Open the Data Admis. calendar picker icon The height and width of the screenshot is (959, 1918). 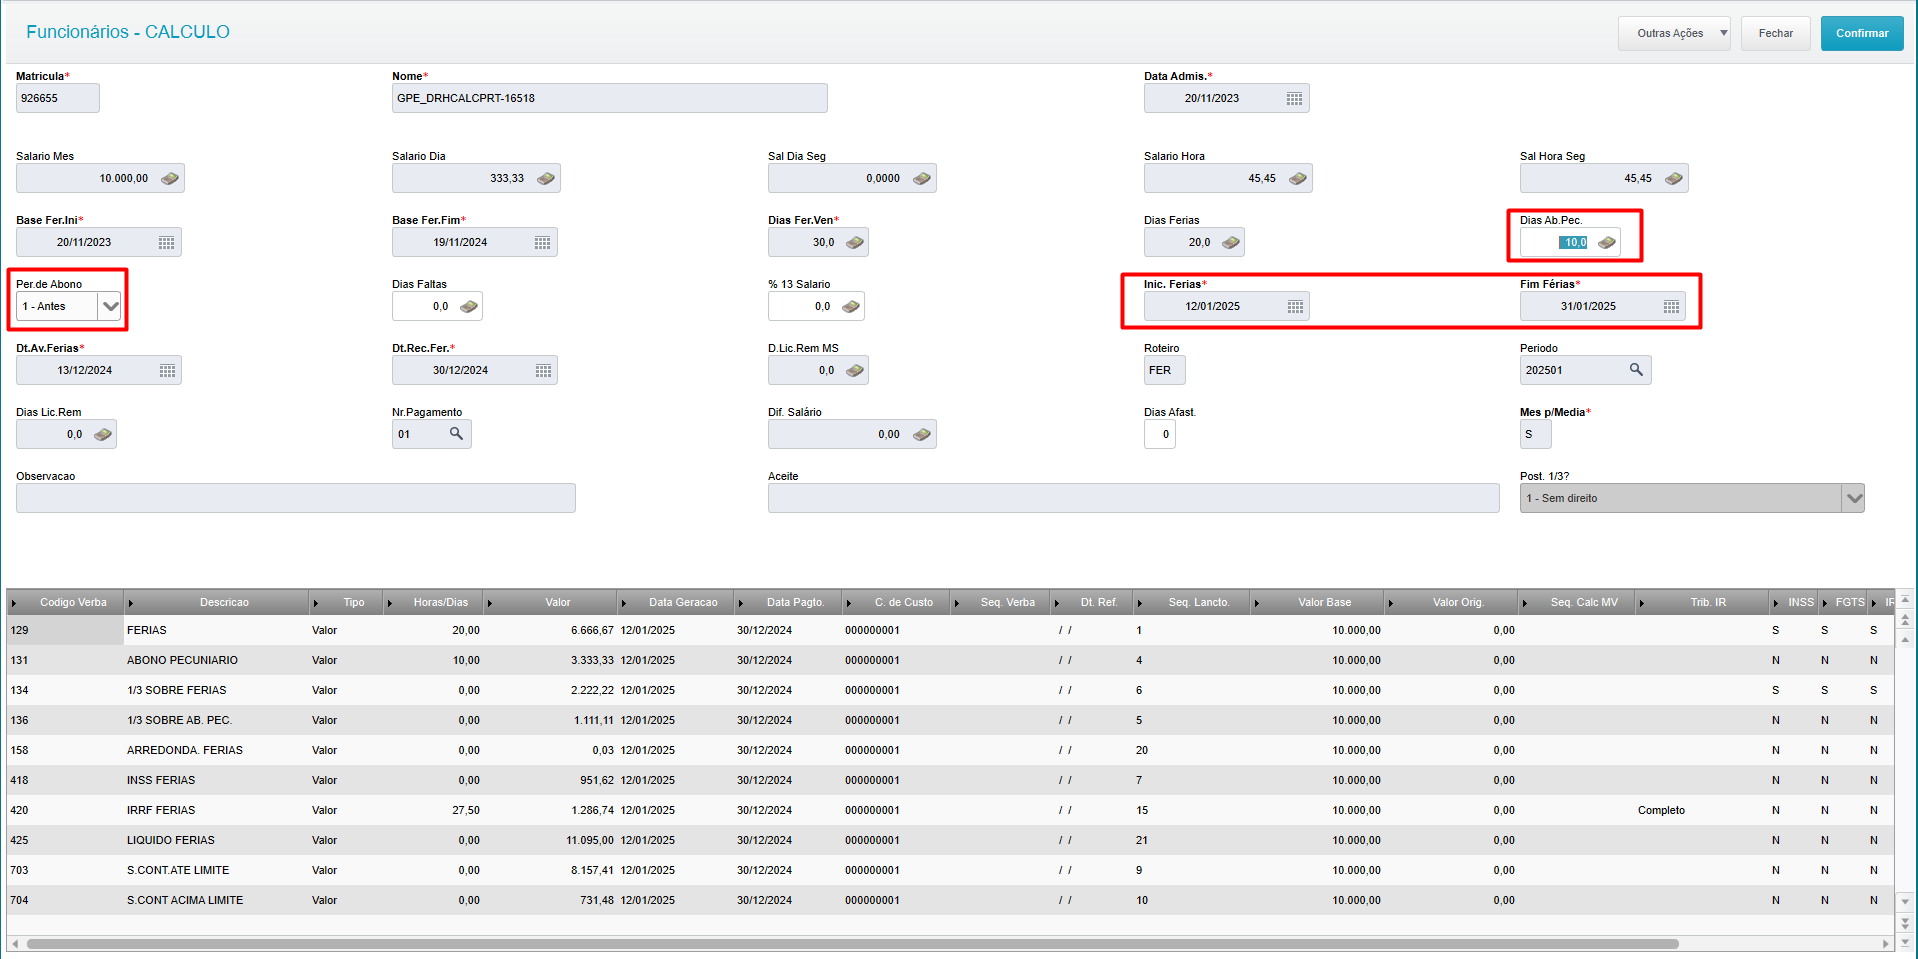[x=1294, y=98]
